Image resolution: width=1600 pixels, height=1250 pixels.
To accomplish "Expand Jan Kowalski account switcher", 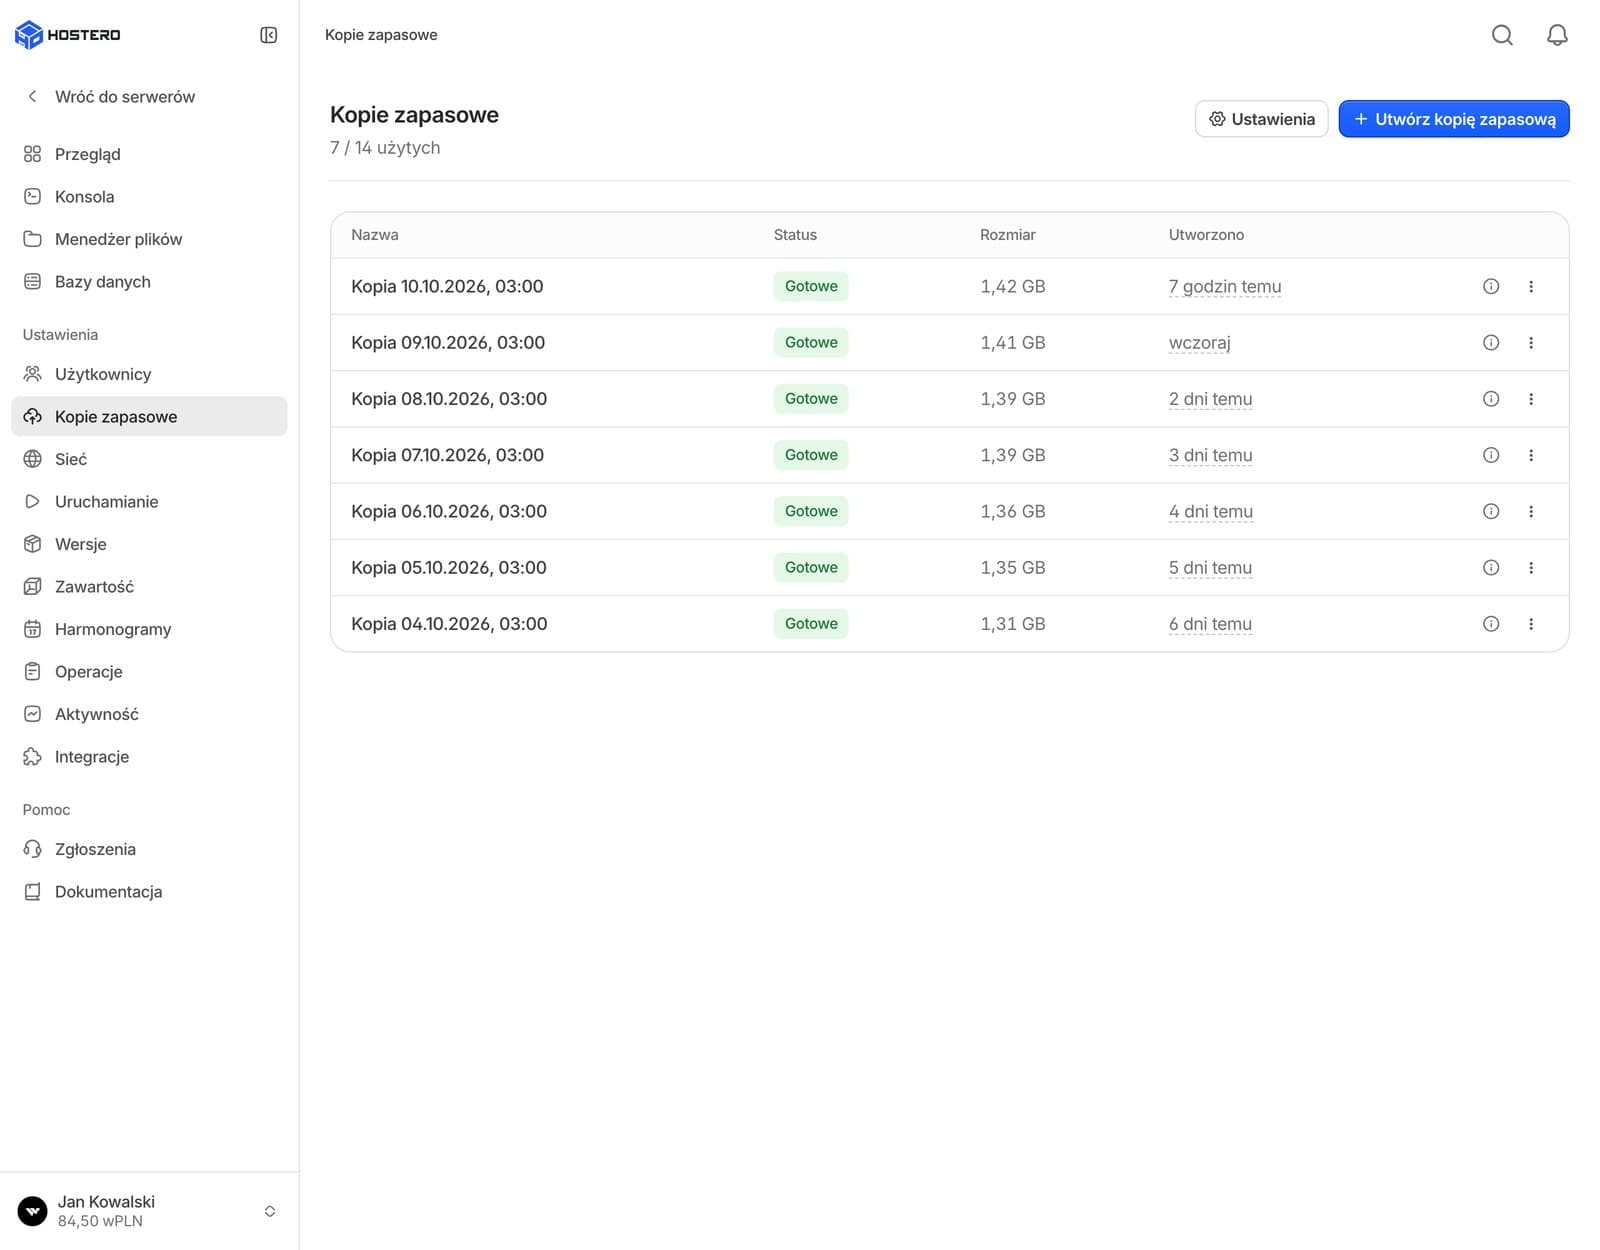I will tap(270, 1211).
